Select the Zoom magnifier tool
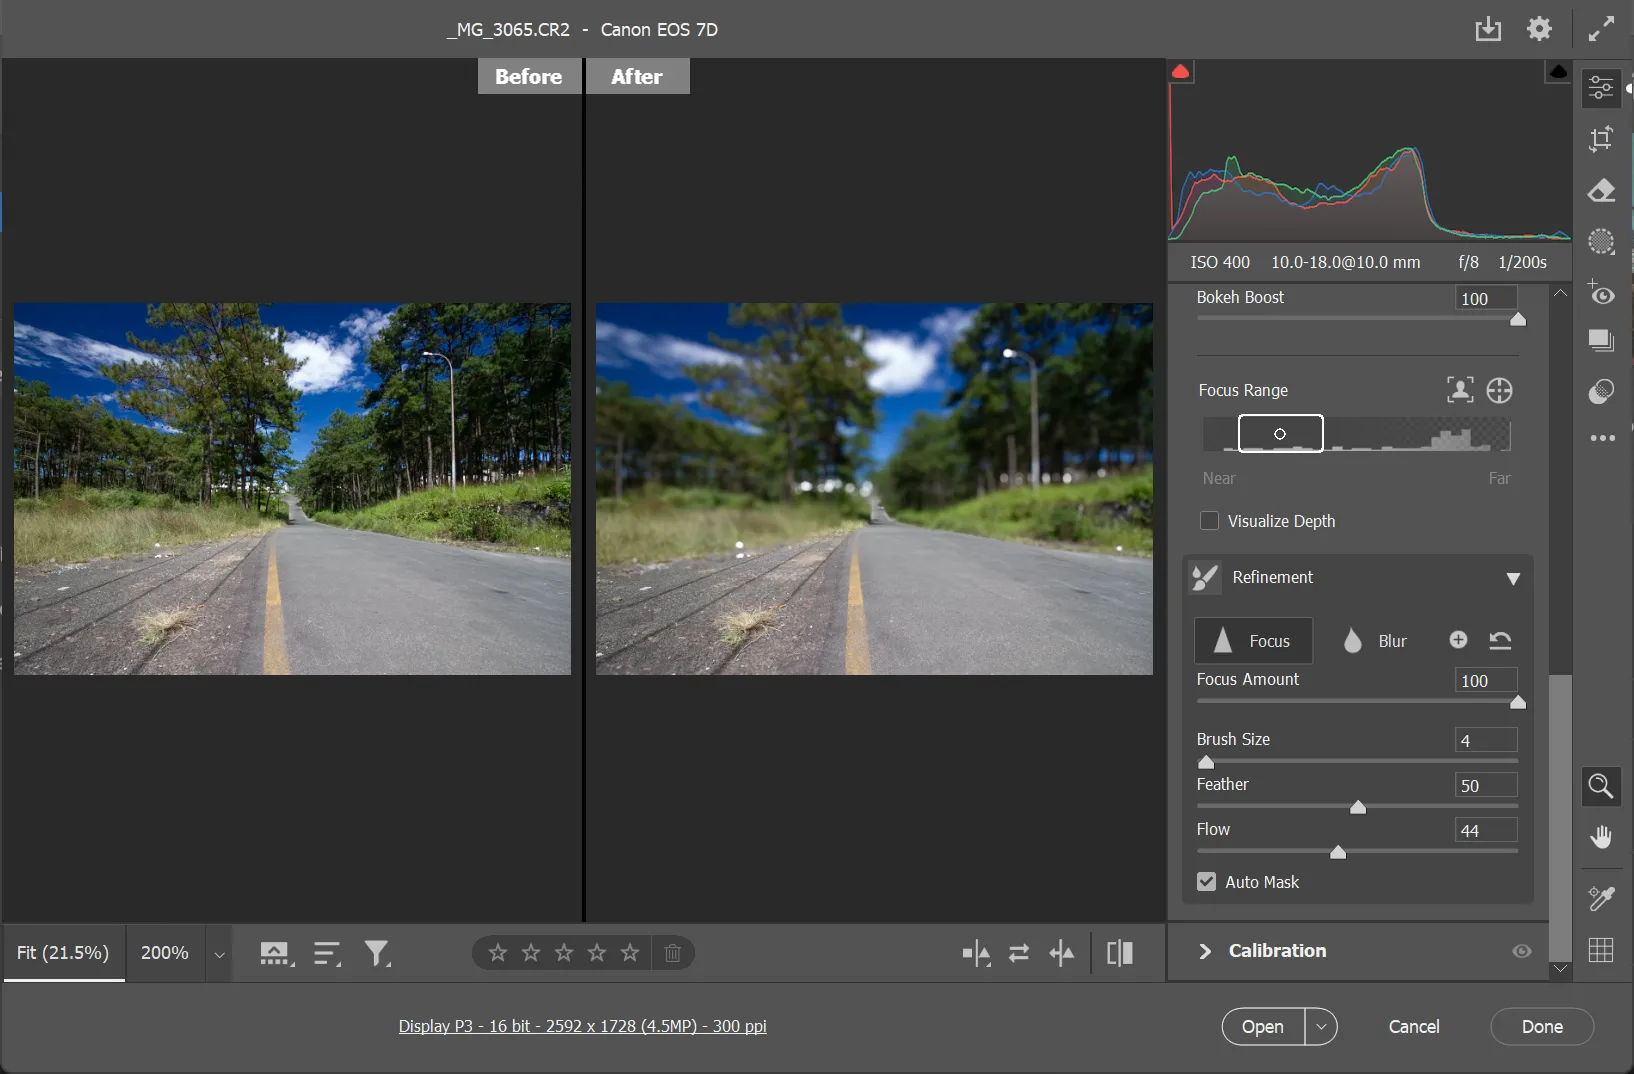 pos(1602,787)
